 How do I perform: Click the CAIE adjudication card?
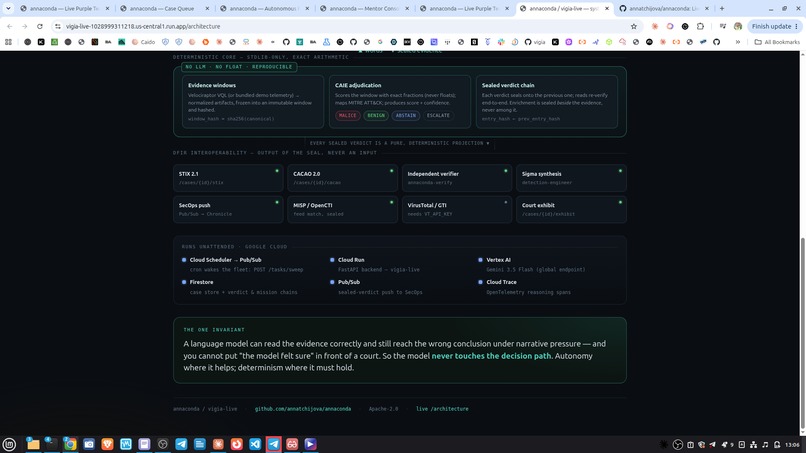[400, 102]
